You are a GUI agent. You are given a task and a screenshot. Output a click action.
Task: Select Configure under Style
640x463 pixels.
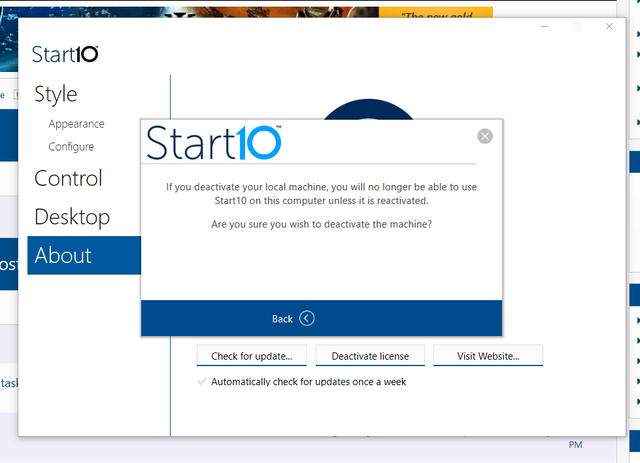71,147
